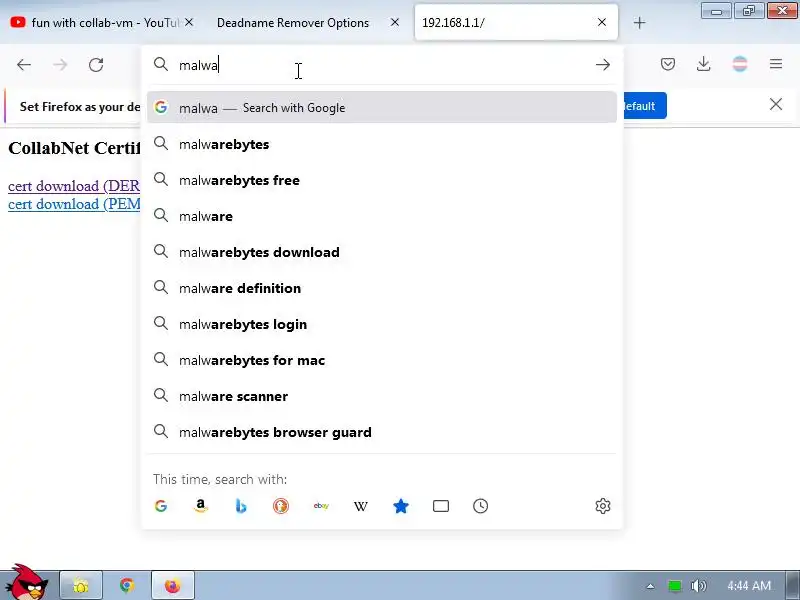Open the cert download (DER) link
Viewport: 800px width, 600px height.
pos(74,186)
